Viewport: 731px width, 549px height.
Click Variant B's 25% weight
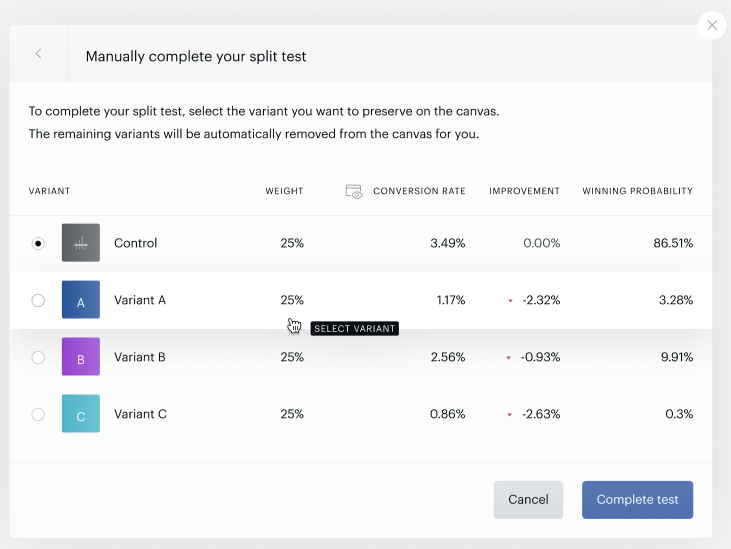(x=292, y=357)
